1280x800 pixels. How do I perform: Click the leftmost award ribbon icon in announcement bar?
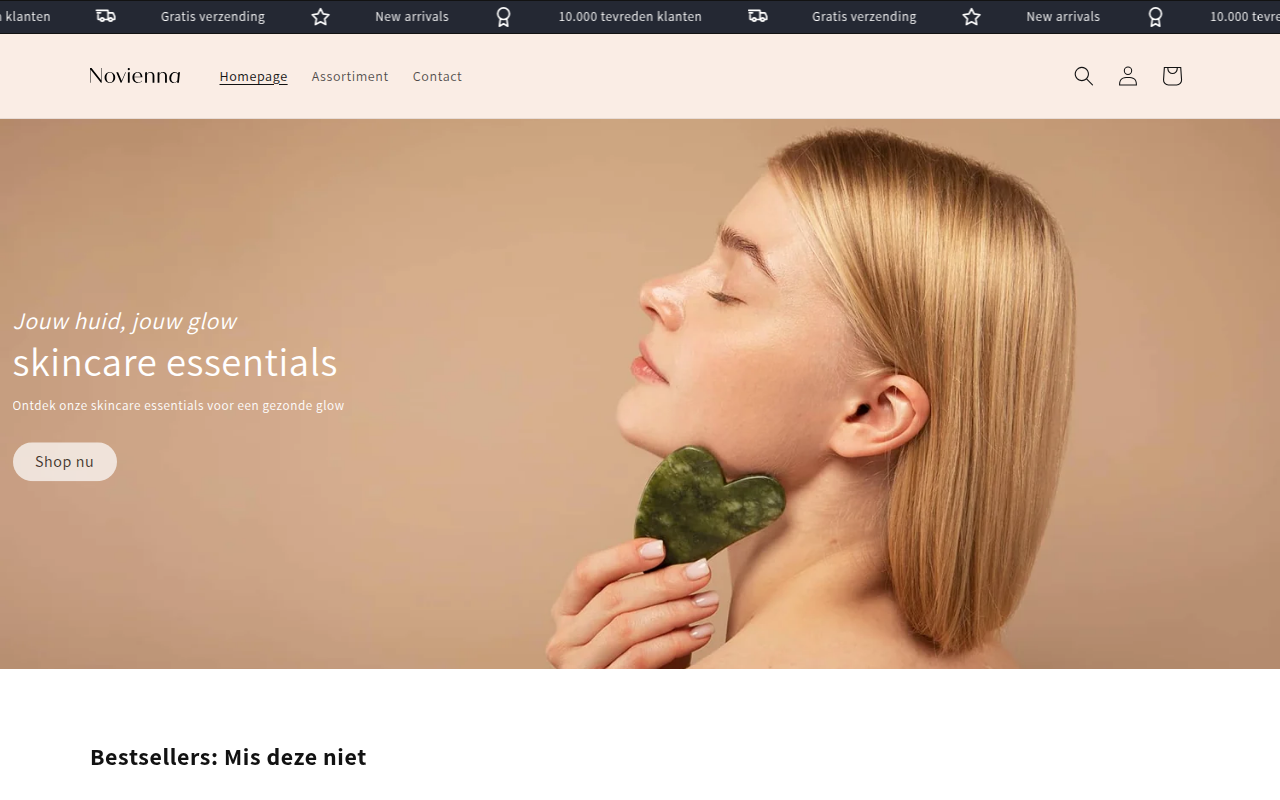pos(504,17)
